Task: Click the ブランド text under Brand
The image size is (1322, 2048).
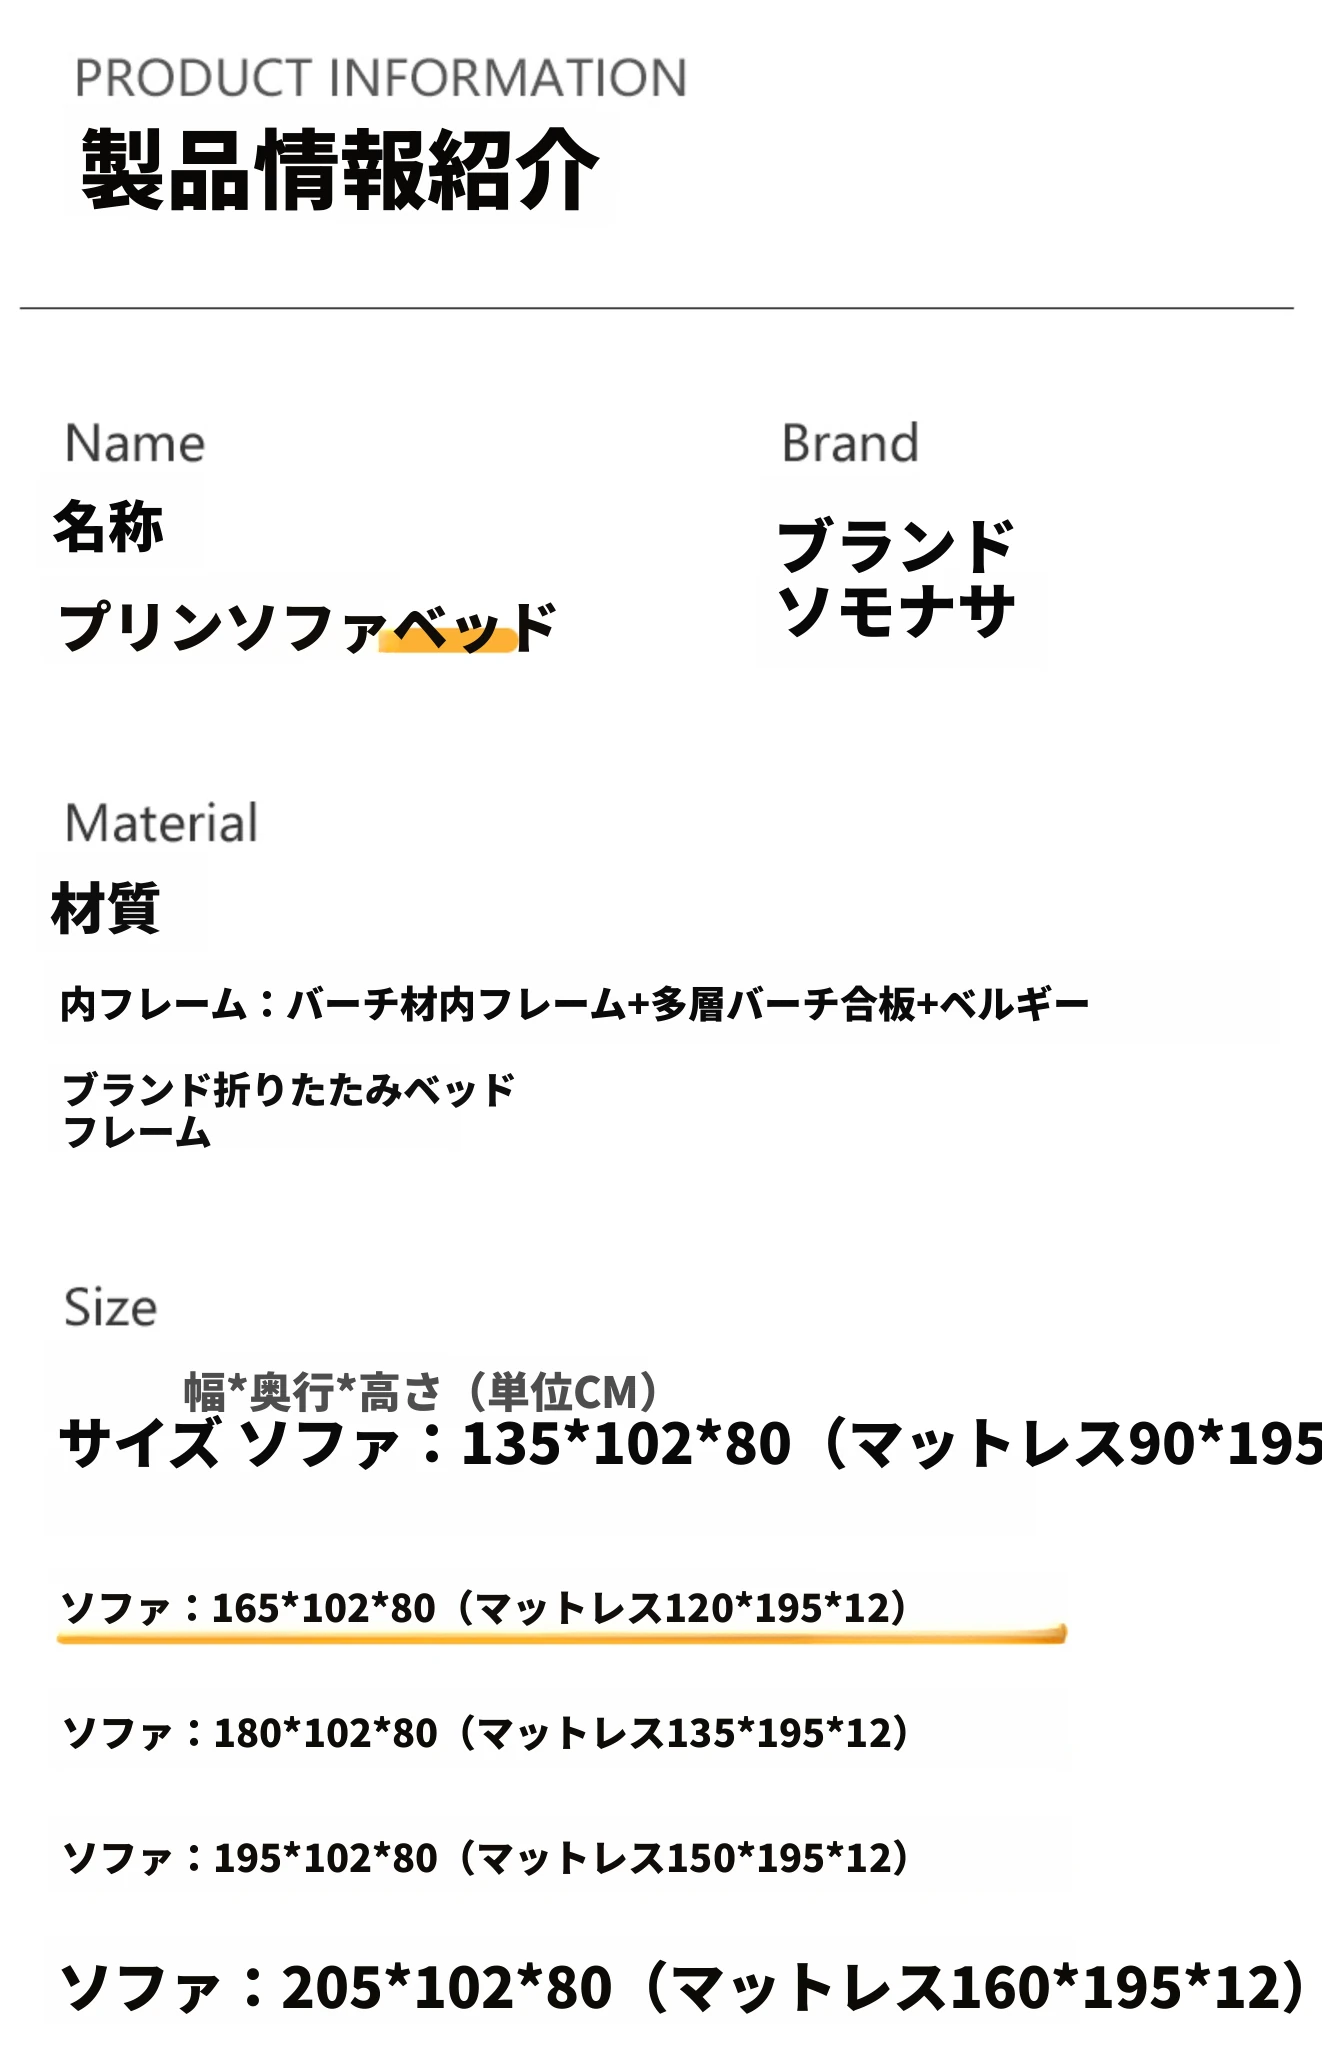Action: point(896,546)
